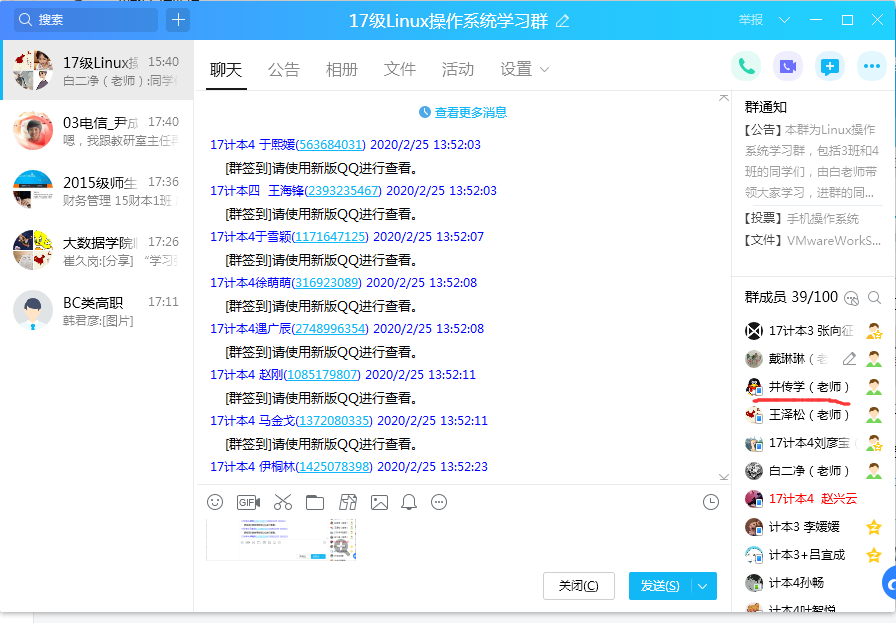Open the 【投票】手机操作系统 notice

pos(801,218)
